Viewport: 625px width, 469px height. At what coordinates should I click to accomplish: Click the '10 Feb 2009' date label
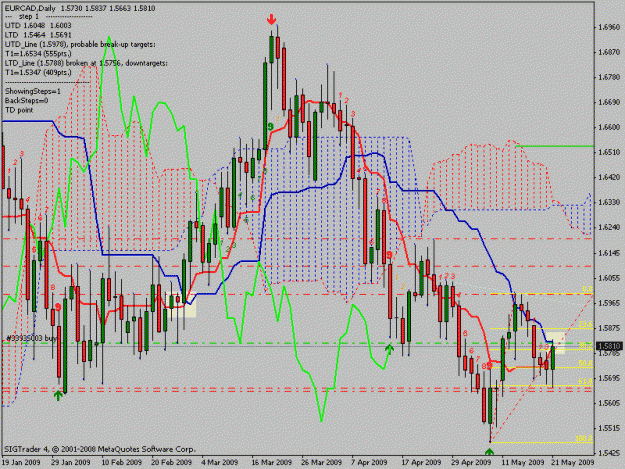(x=122, y=462)
